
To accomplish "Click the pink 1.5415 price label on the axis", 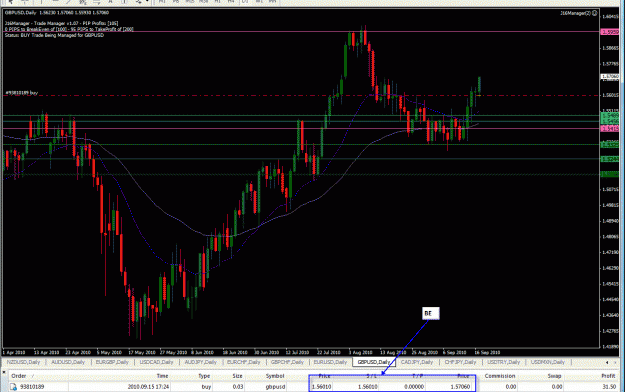I will tap(610, 128).
